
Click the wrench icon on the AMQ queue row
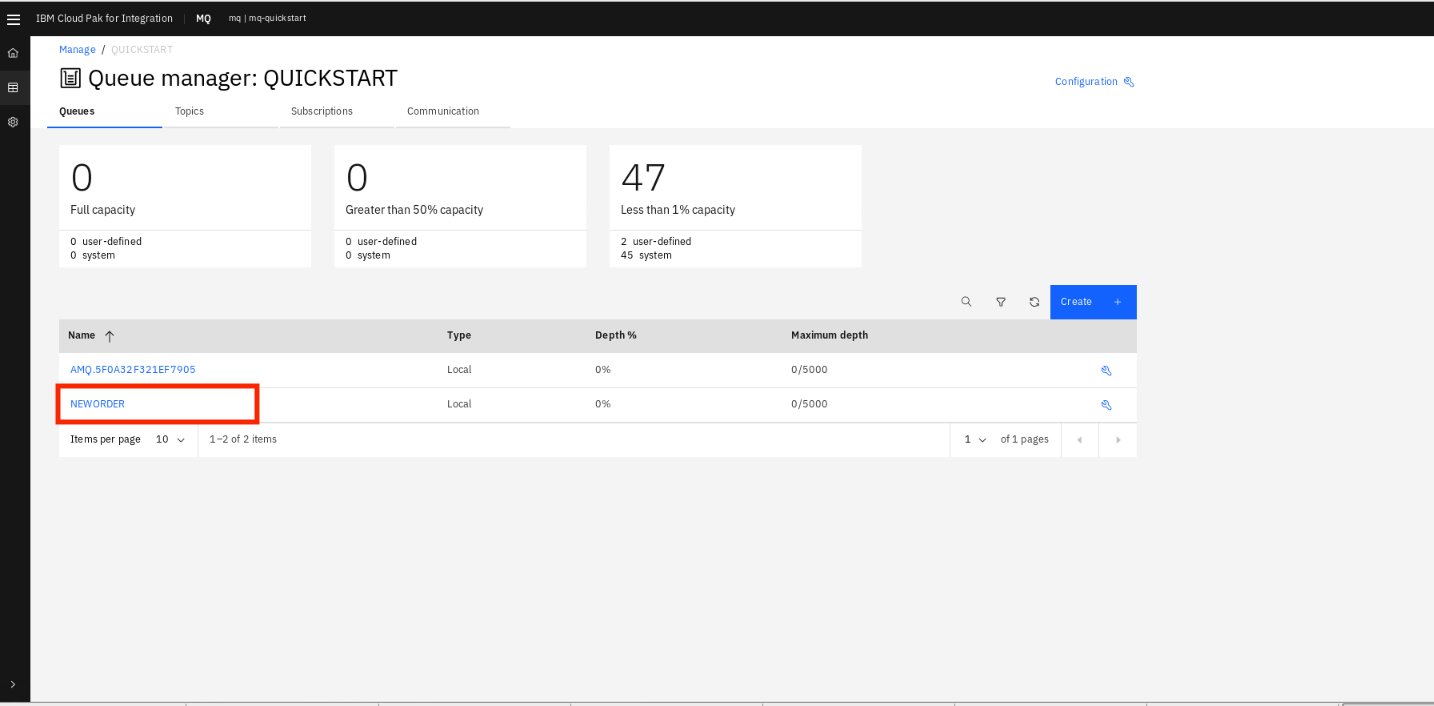(x=1106, y=369)
